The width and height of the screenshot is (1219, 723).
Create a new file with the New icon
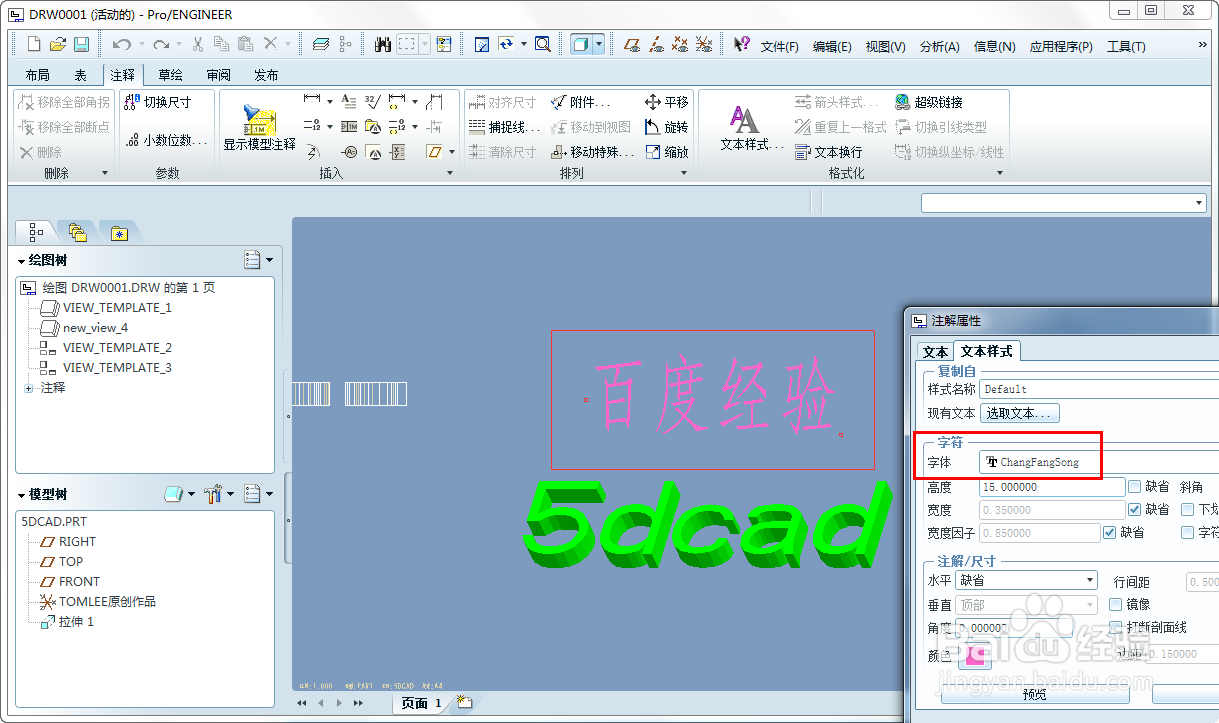pyautogui.click(x=34, y=44)
